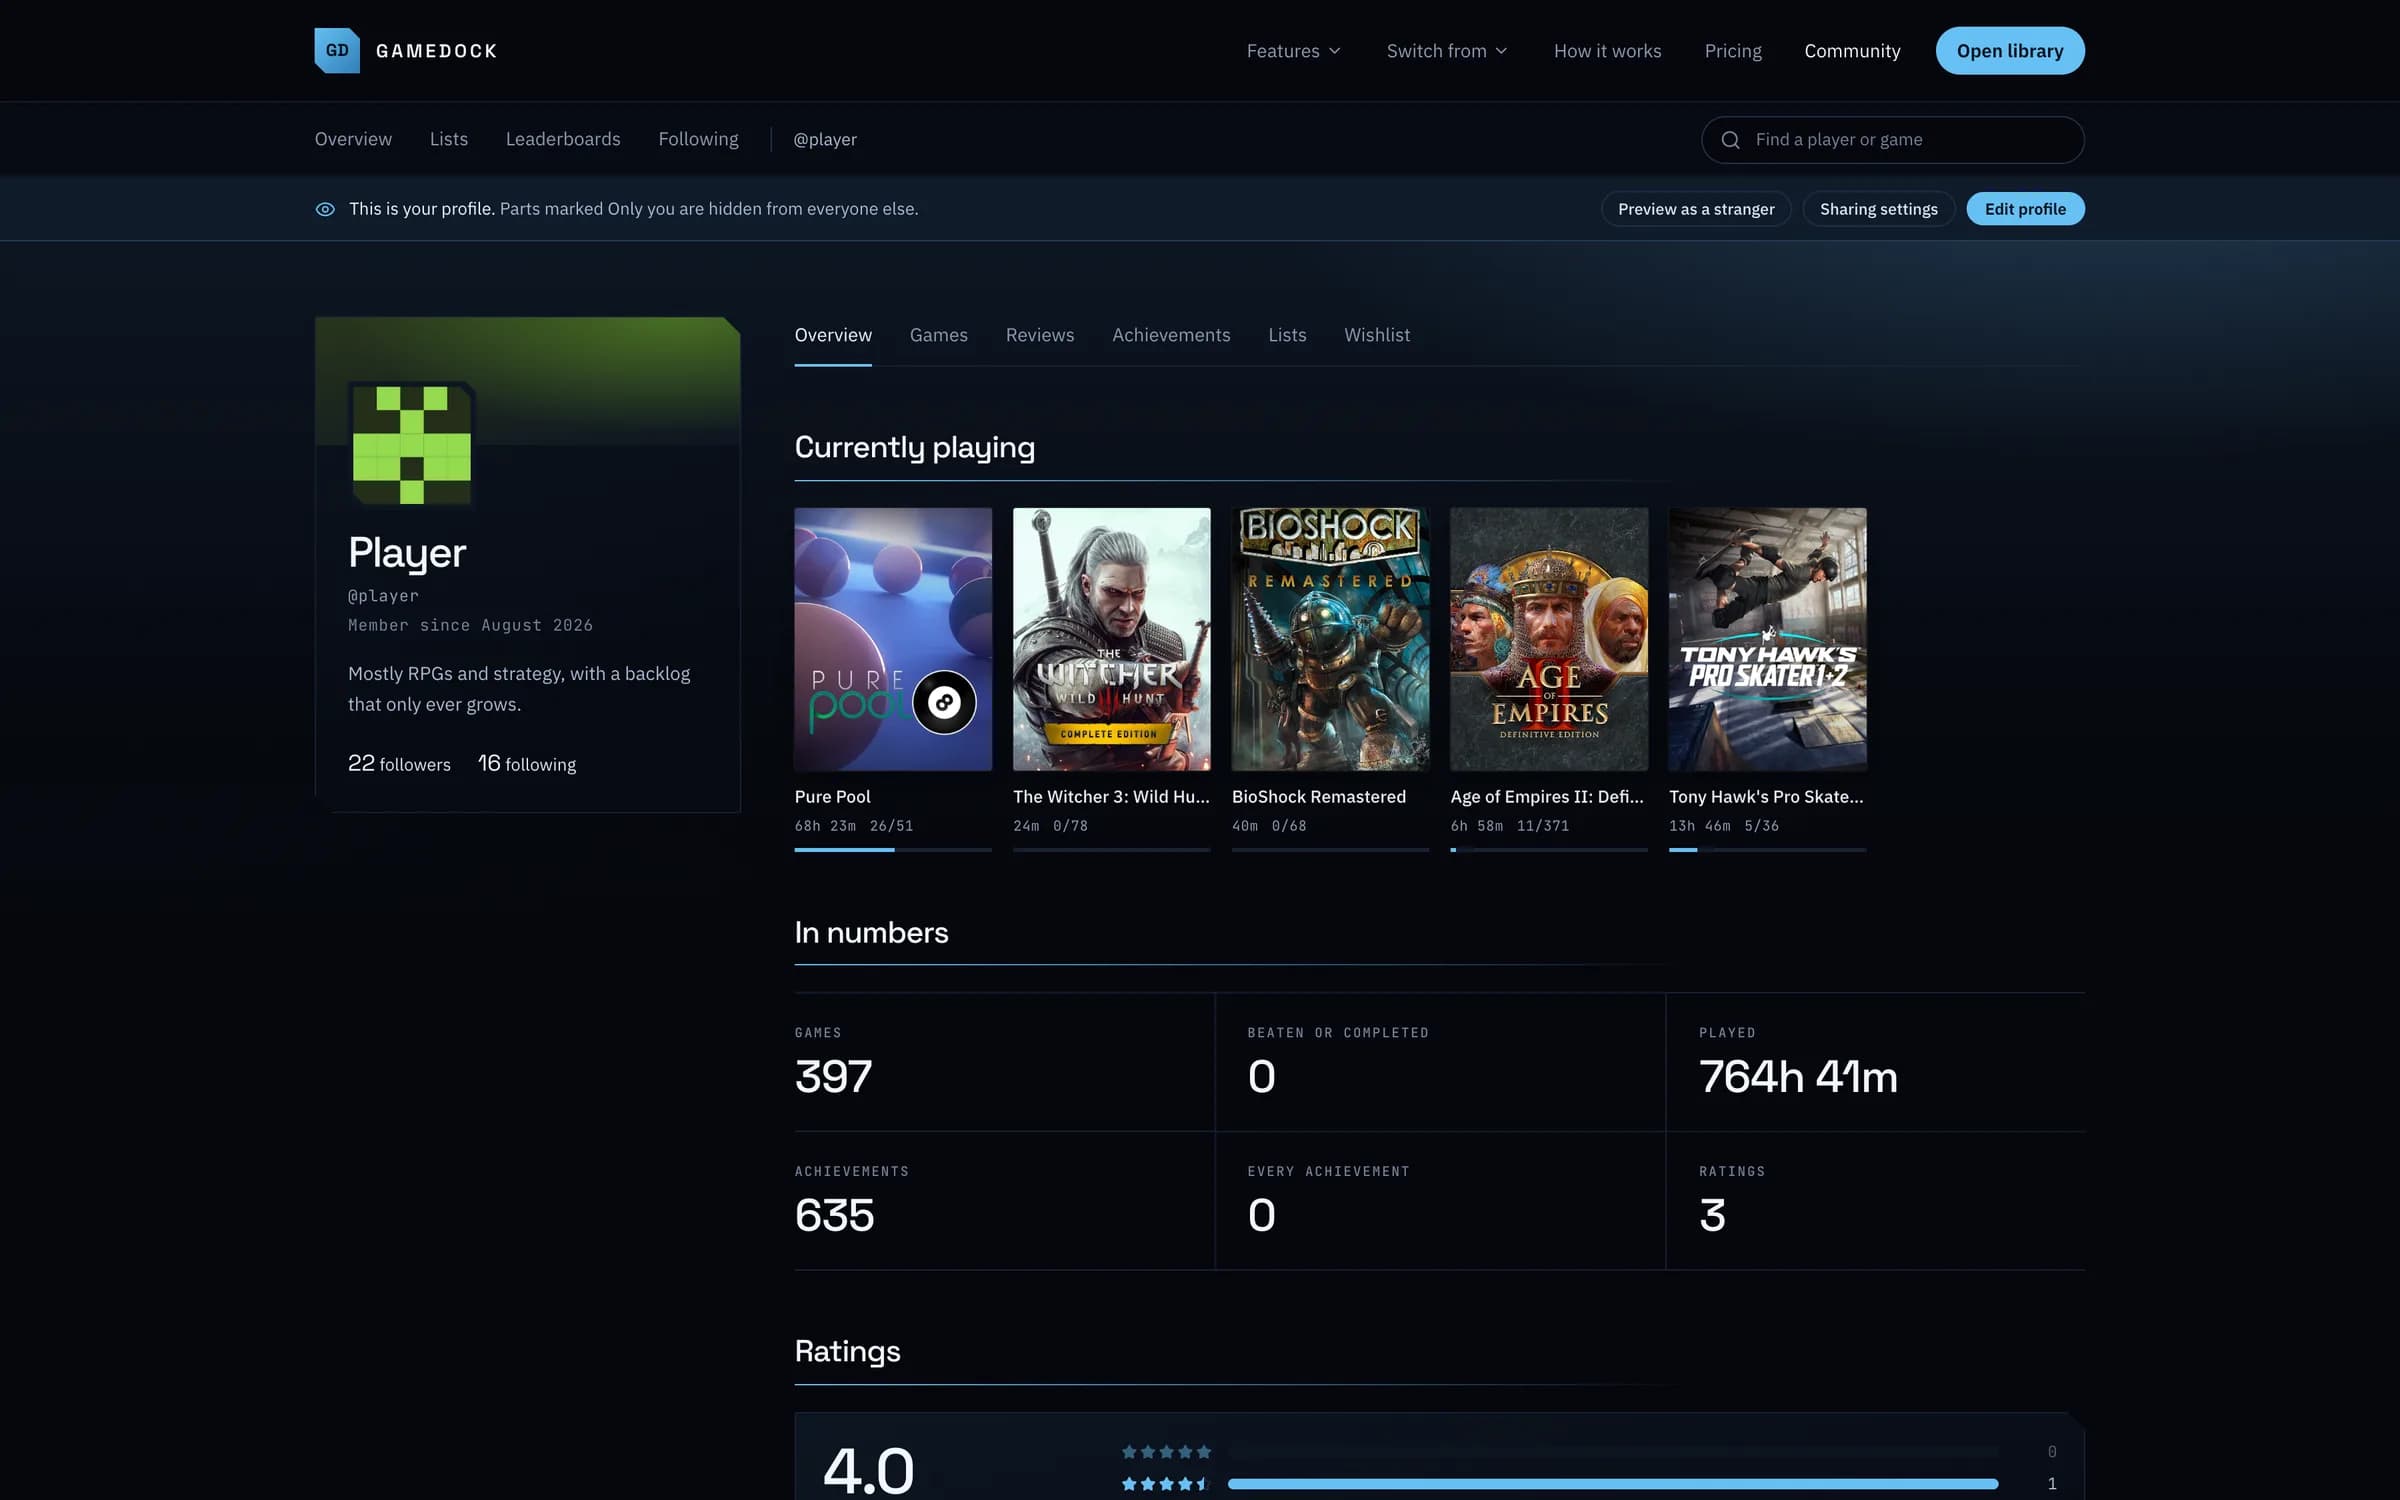Viewport: 2400px width, 1500px height.
Task: Open the profile Lists tab
Action: [1287, 335]
